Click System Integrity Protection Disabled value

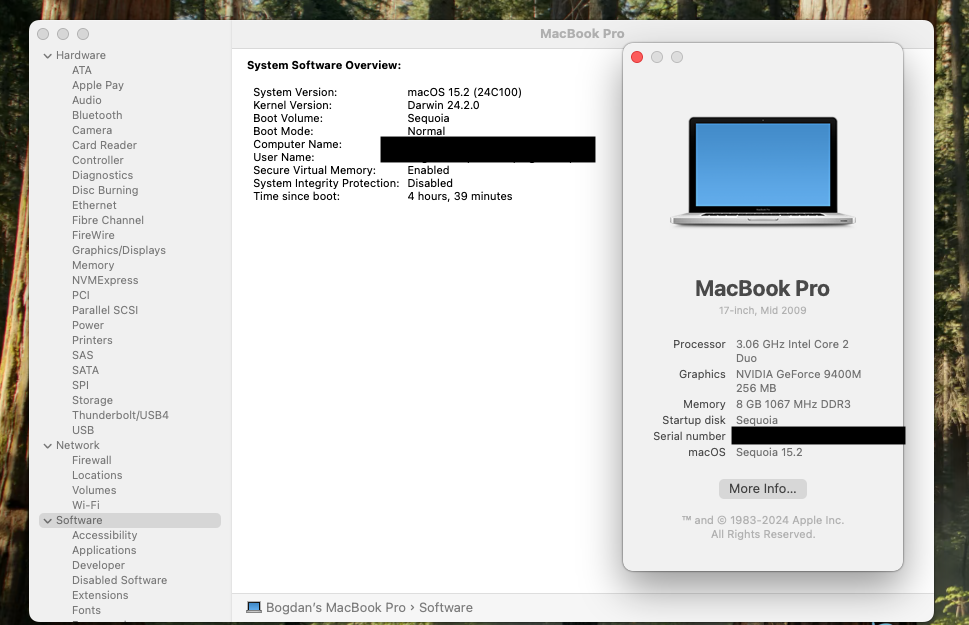click(429, 183)
